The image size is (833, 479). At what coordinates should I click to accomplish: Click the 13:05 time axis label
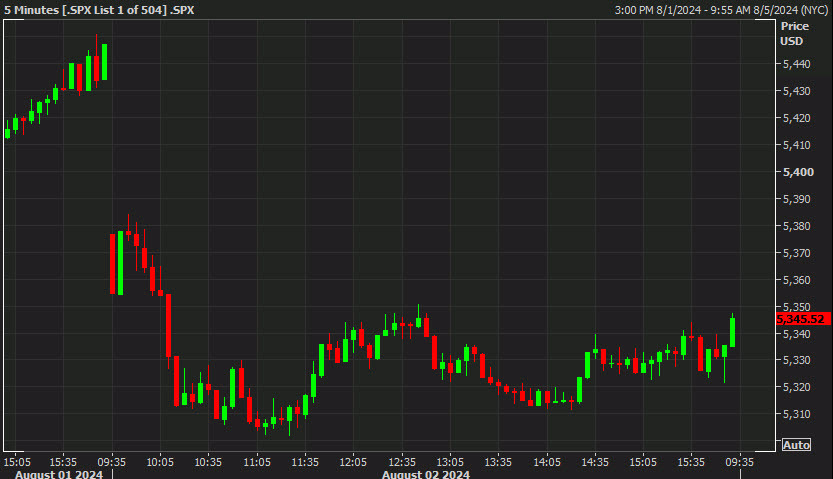(450, 462)
